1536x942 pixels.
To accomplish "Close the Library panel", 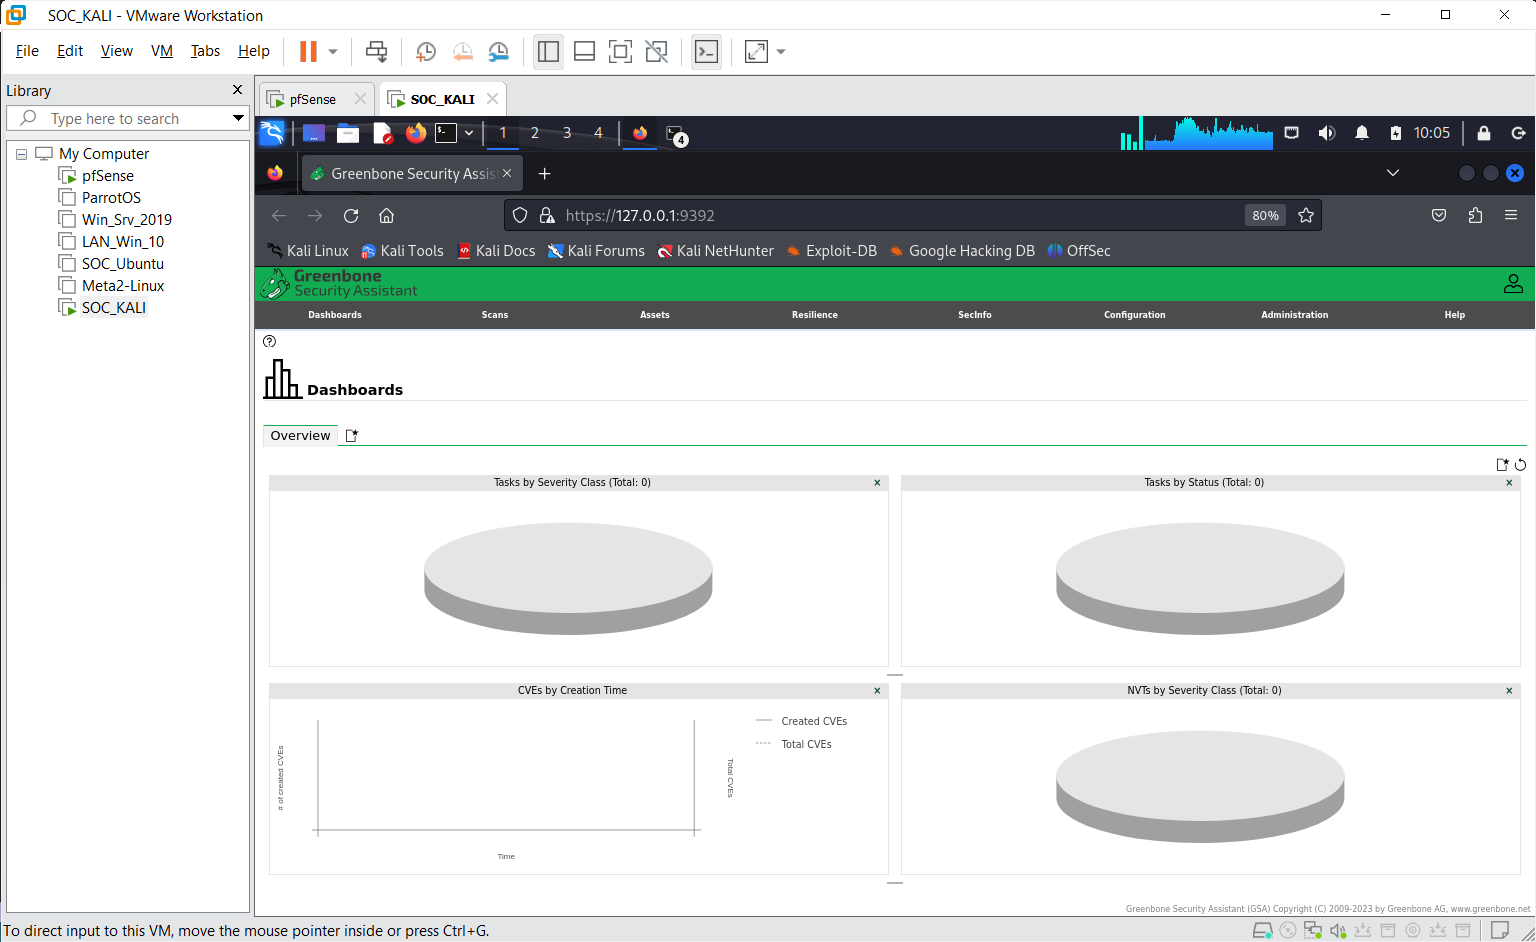I will coord(237,90).
